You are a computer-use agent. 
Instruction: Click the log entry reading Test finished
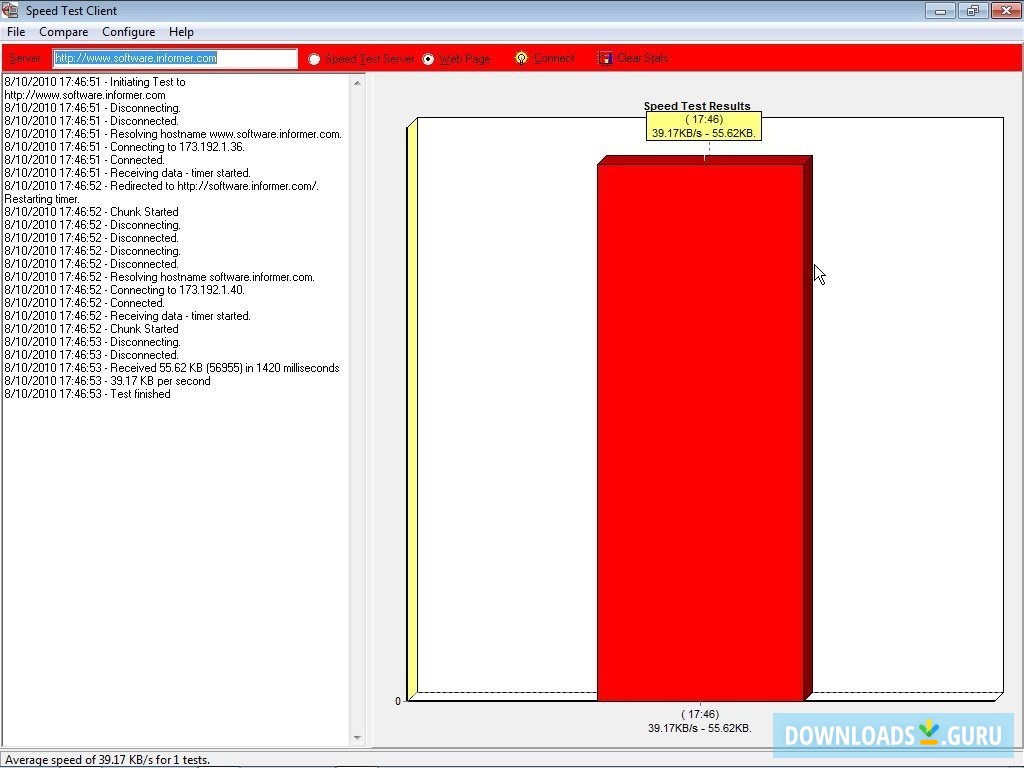[87, 393]
